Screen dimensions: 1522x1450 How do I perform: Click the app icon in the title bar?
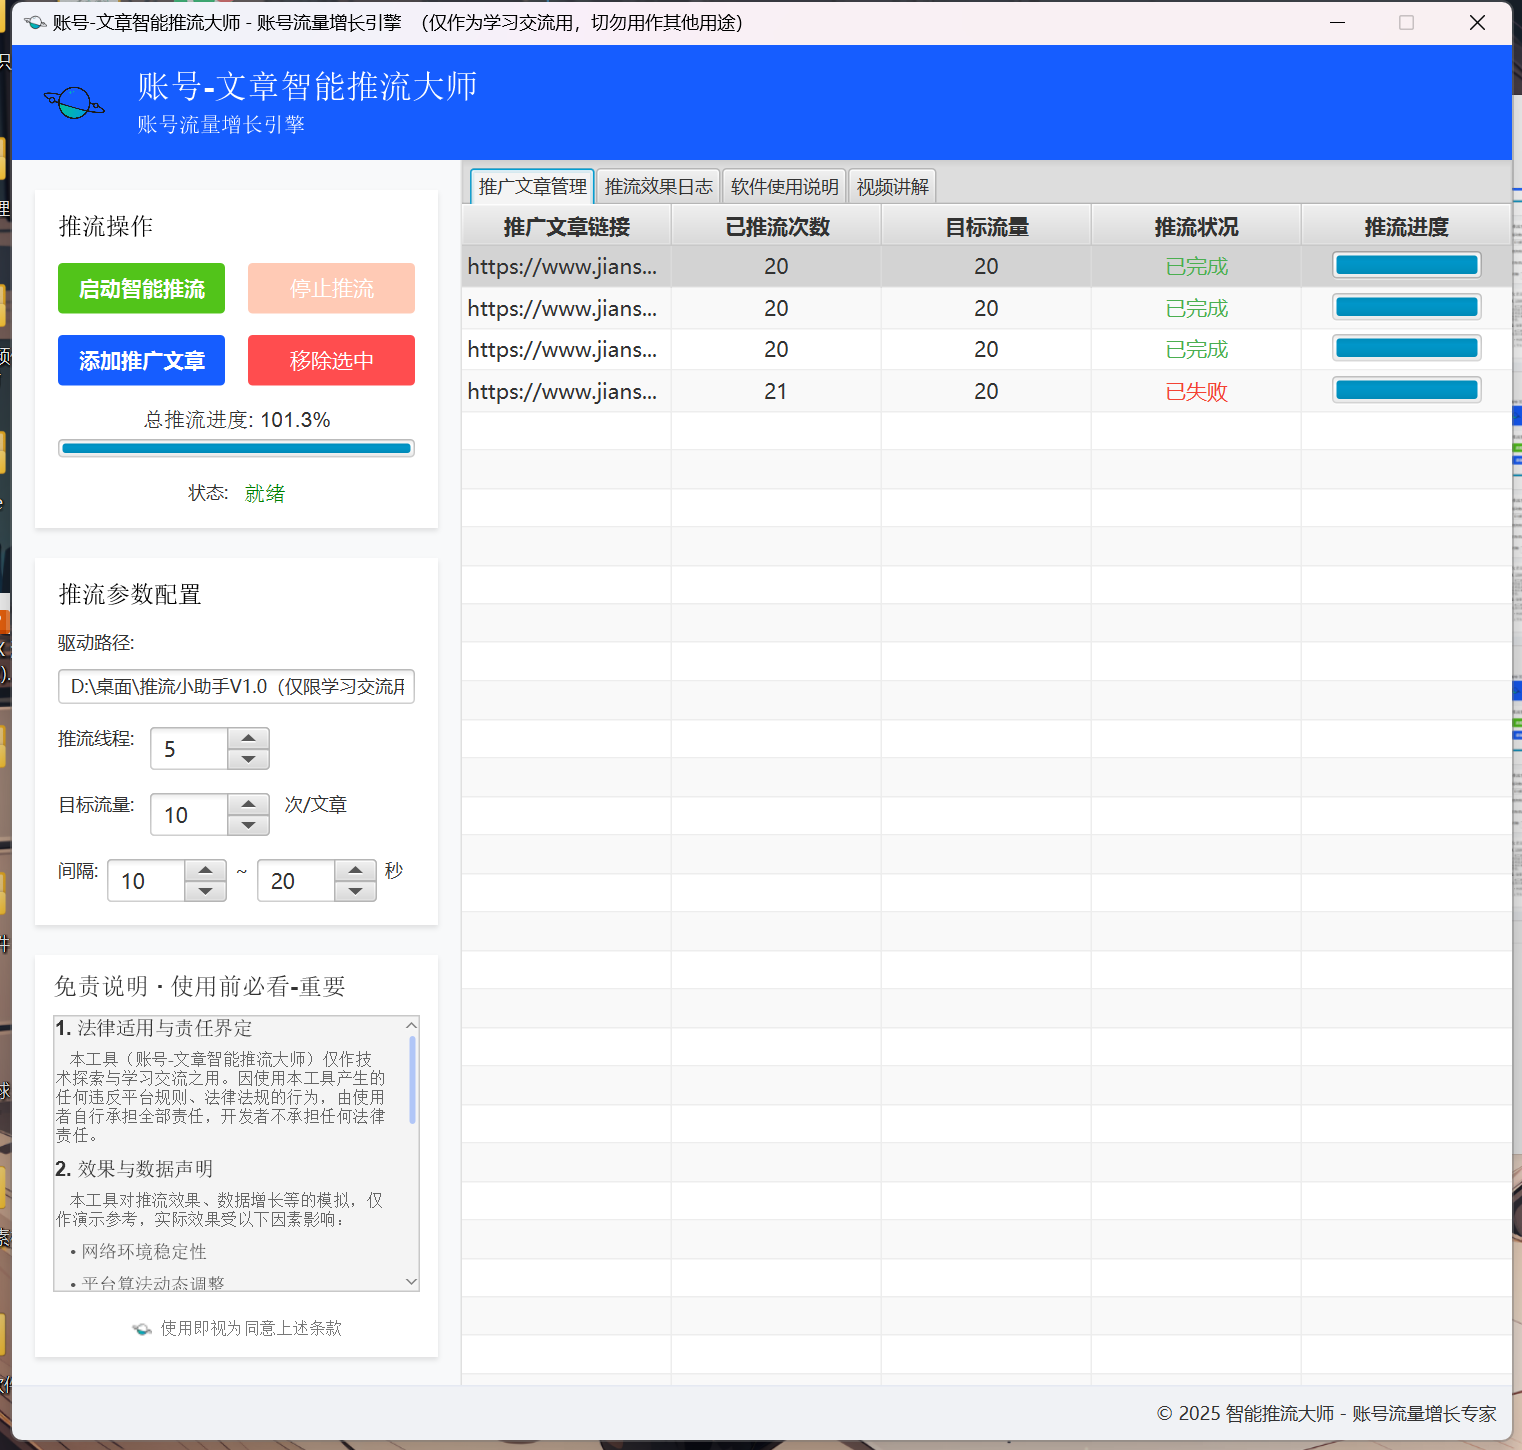pos(35,22)
